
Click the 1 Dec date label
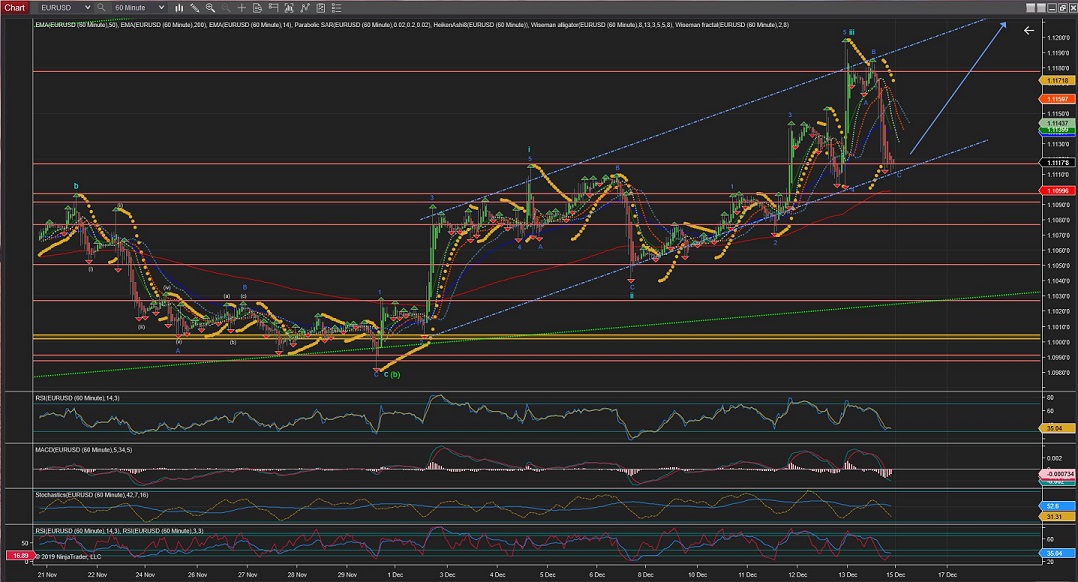tap(395, 574)
